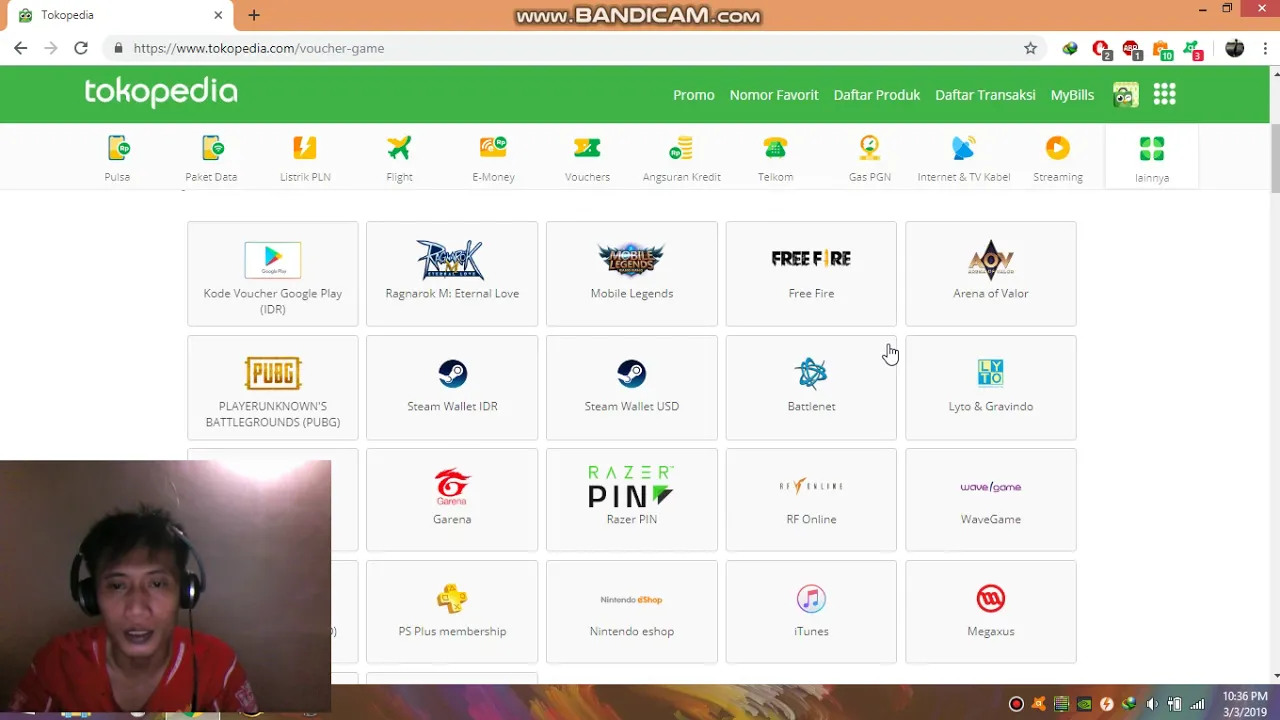Open Angsuran Kredit category

[x=681, y=158]
